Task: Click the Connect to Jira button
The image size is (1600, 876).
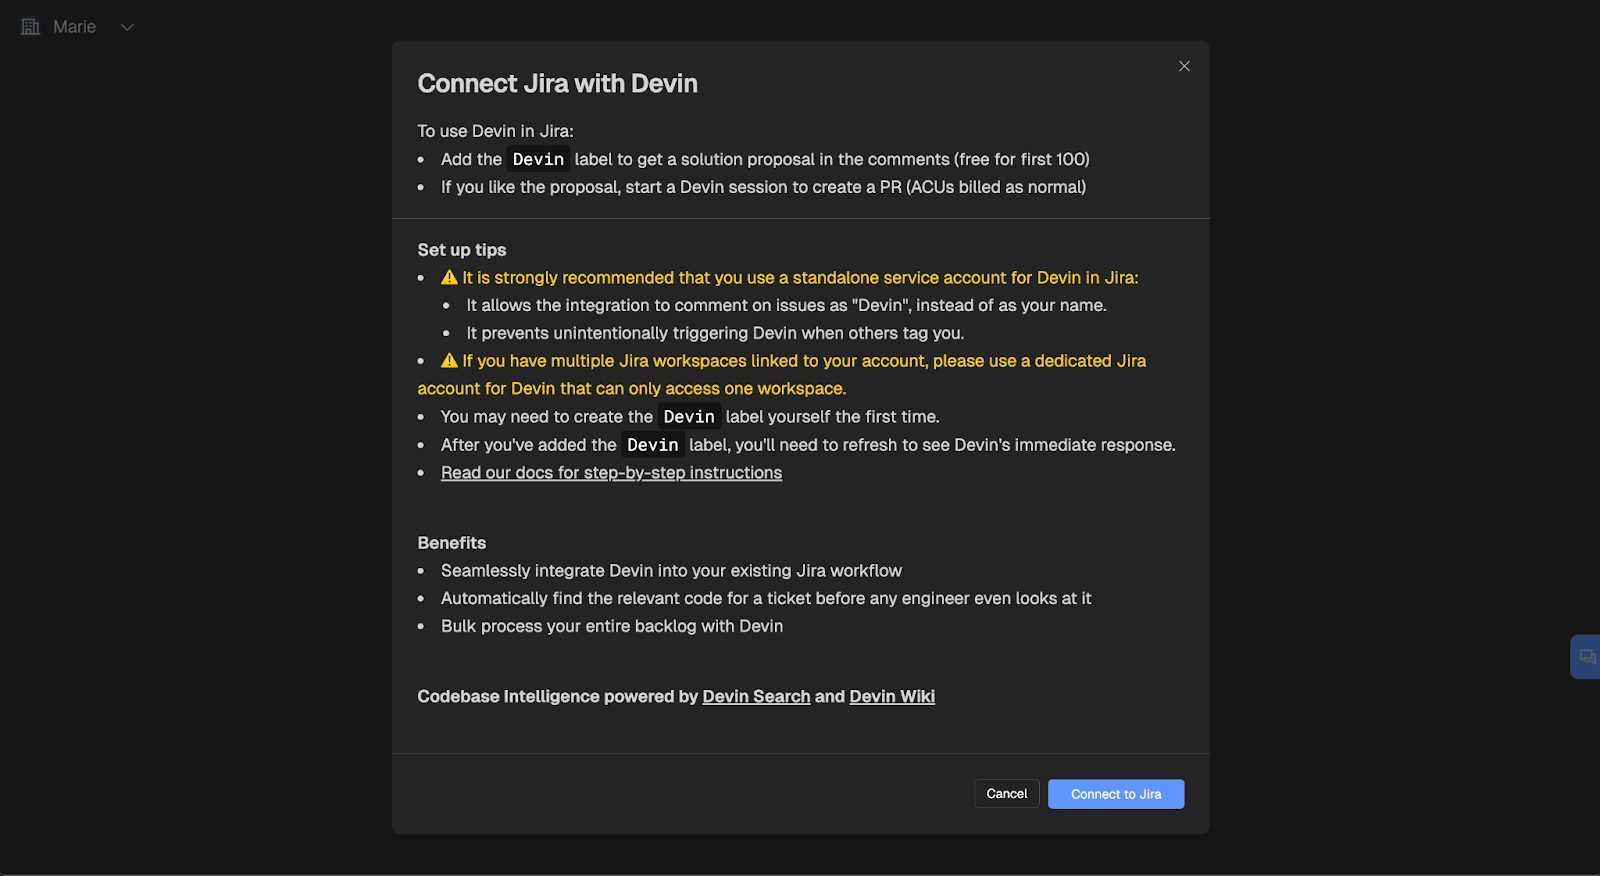Action: tap(1116, 794)
